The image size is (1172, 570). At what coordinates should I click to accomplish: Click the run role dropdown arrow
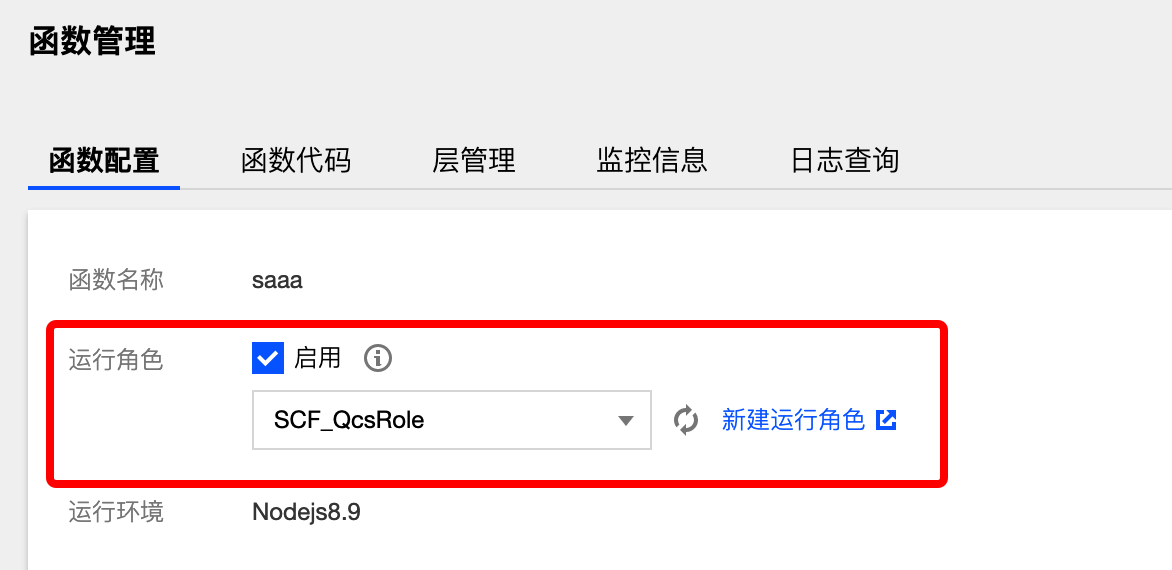626,420
